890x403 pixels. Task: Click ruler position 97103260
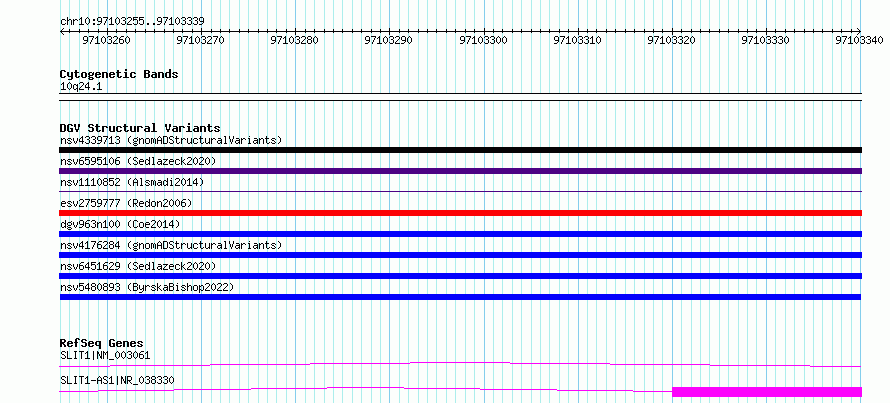click(x=107, y=40)
